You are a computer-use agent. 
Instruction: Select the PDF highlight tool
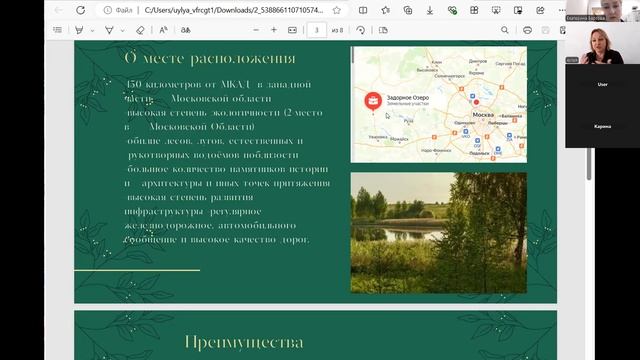[x=109, y=30]
